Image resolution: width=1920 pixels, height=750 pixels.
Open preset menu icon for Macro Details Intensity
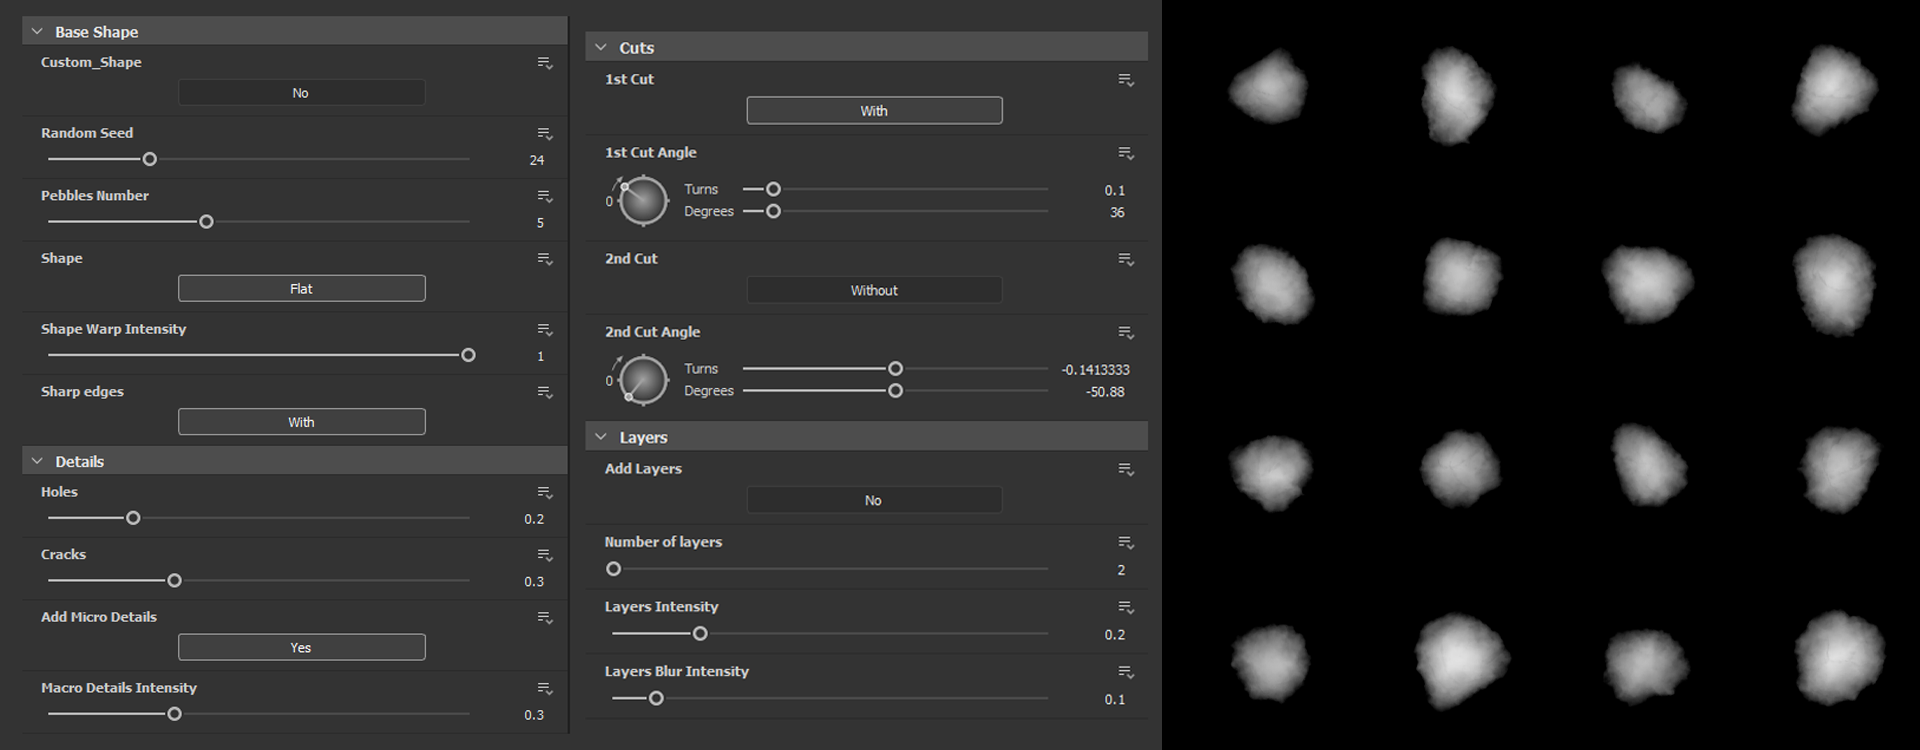pyautogui.click(x=545, y=689)
